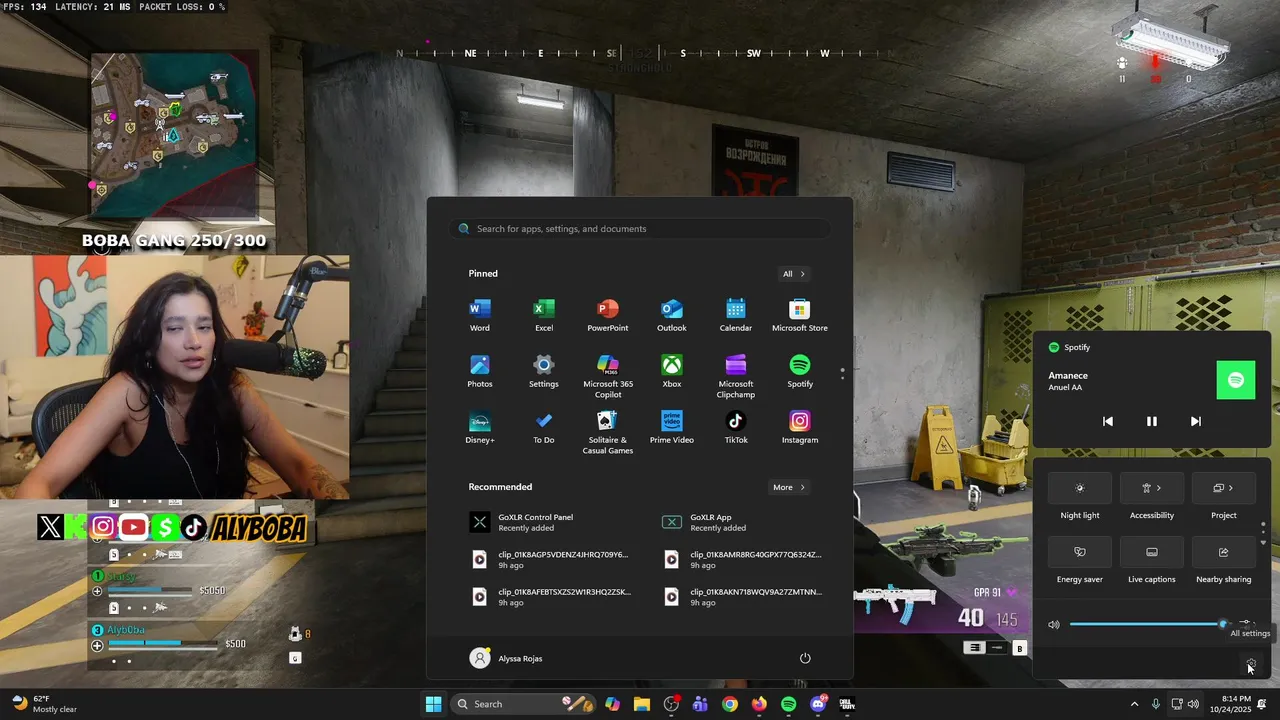Image resolution: width=1280 pixels, height=720 pixels.
Task: Open the Xbox app
Action: point(672,370)
